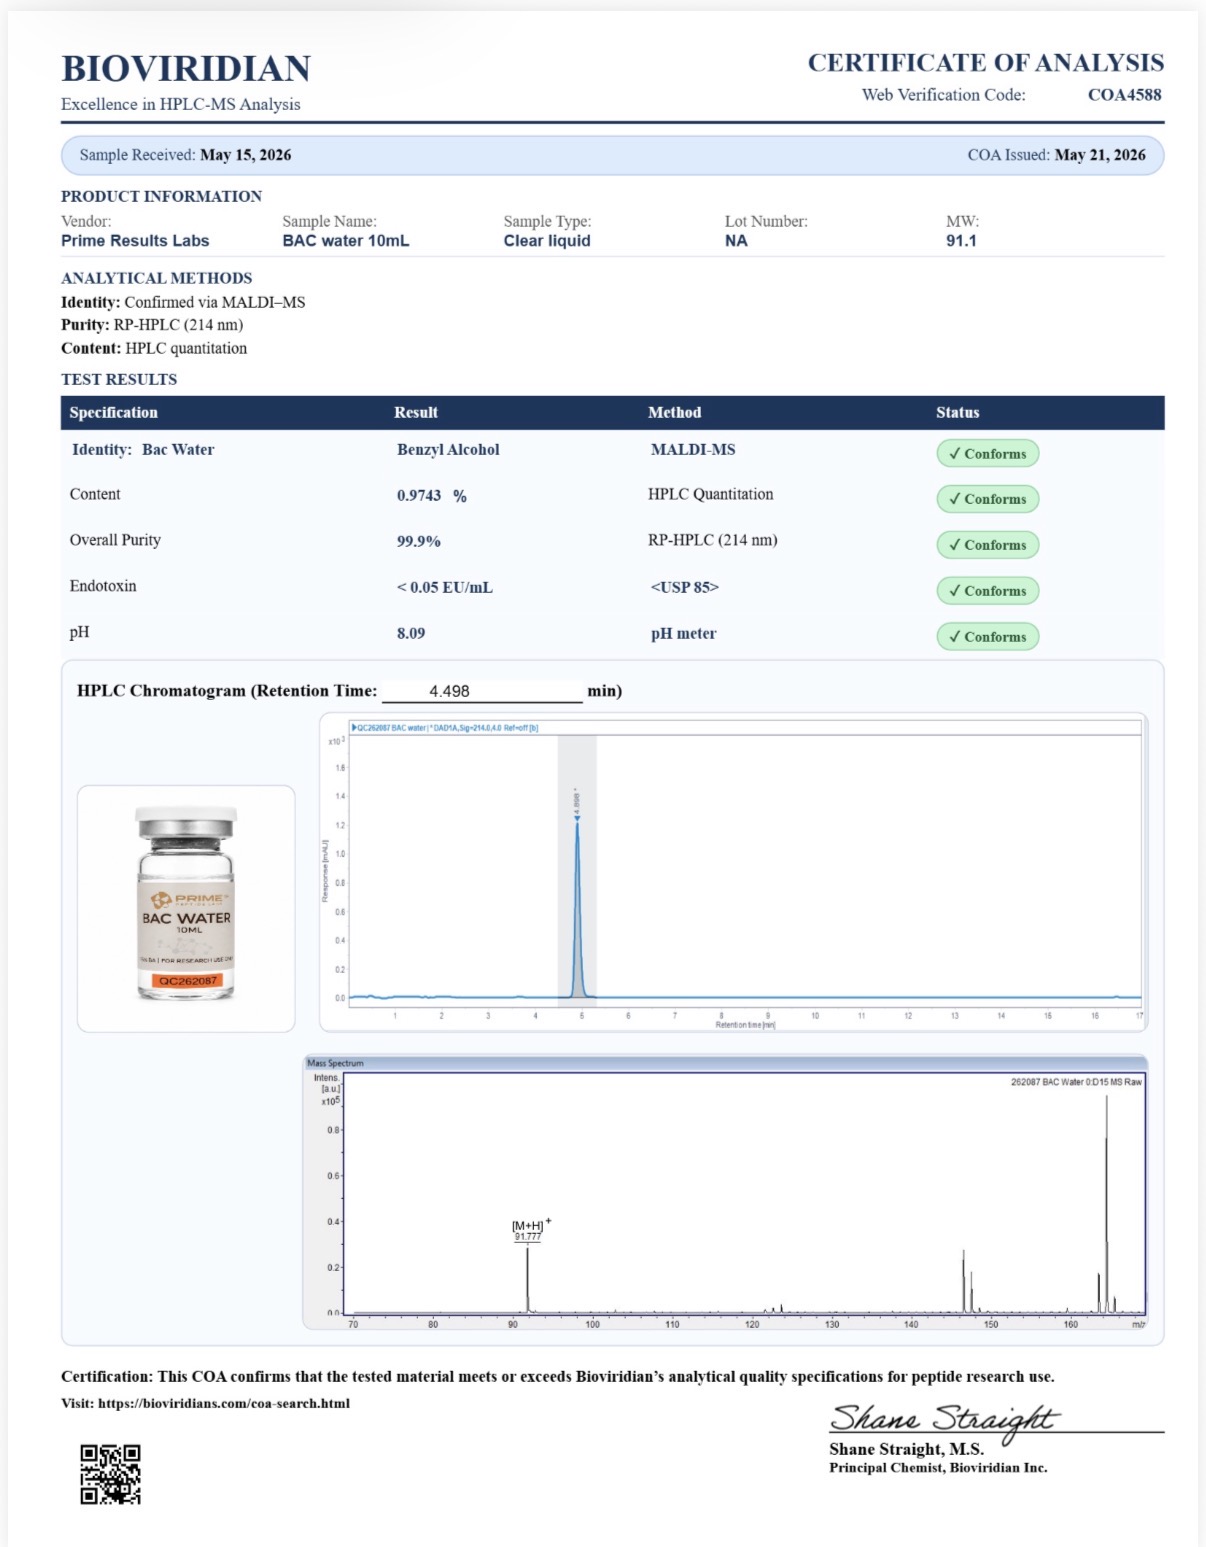Click the CERTIFICATE OF ANALYSIS title
This screenshot has width=1206, height=1547.
986,63
